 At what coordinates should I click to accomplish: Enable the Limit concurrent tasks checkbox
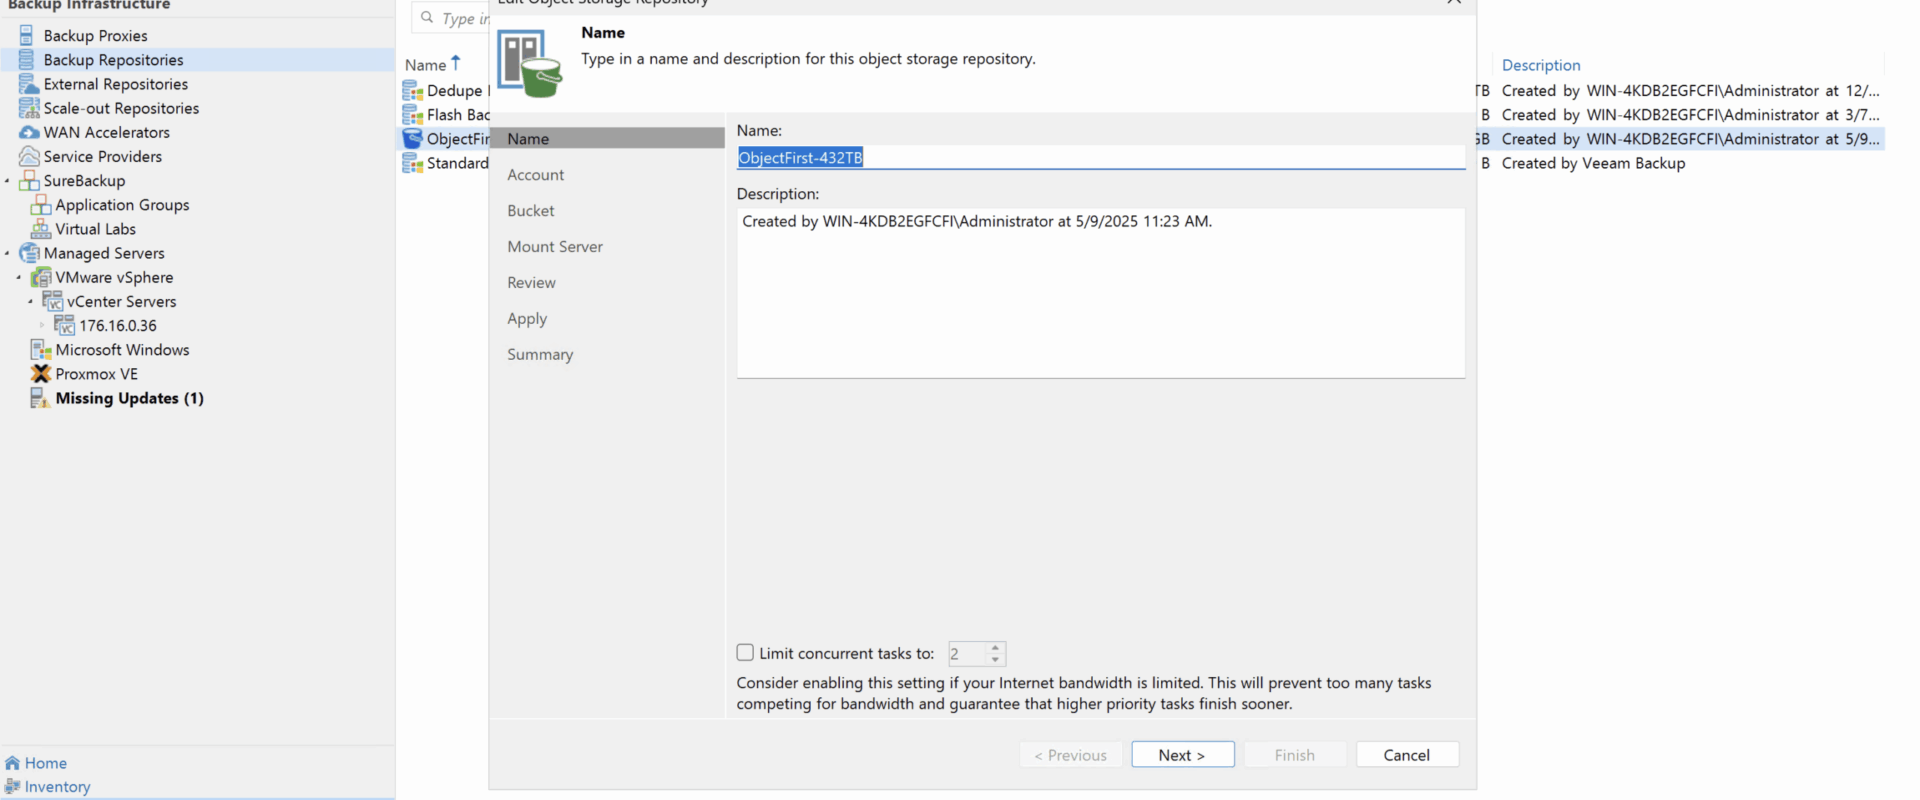pyautogui.click(x=745, y=653)
